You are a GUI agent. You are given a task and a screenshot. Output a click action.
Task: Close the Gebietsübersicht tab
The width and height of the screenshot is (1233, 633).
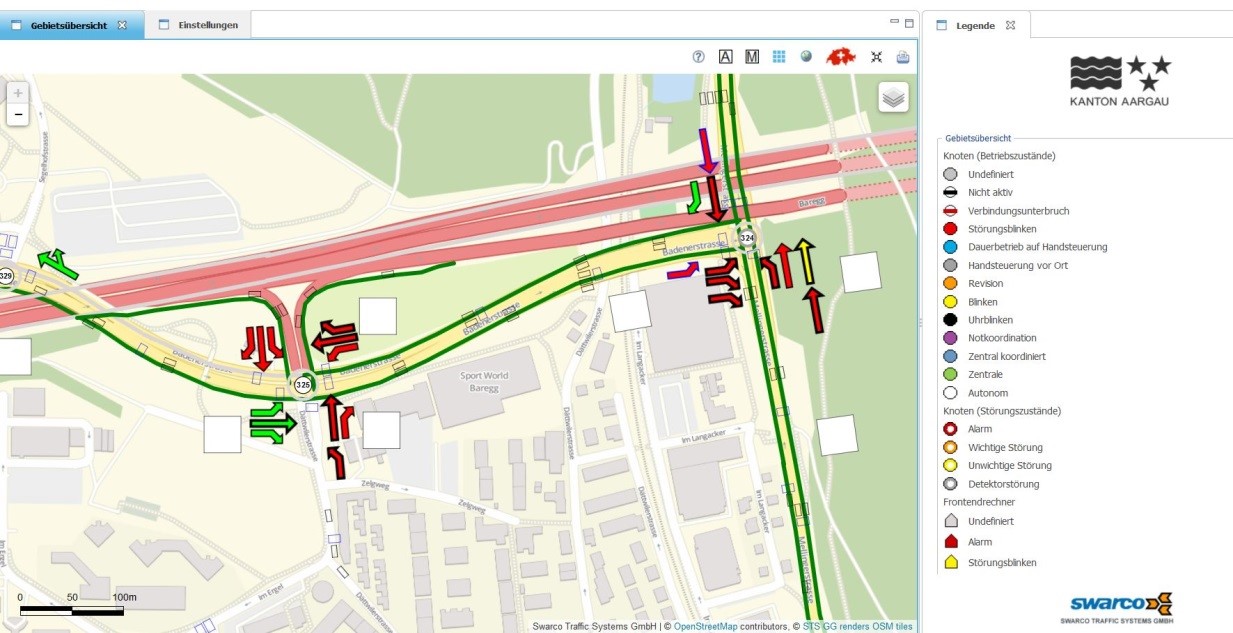122,25
